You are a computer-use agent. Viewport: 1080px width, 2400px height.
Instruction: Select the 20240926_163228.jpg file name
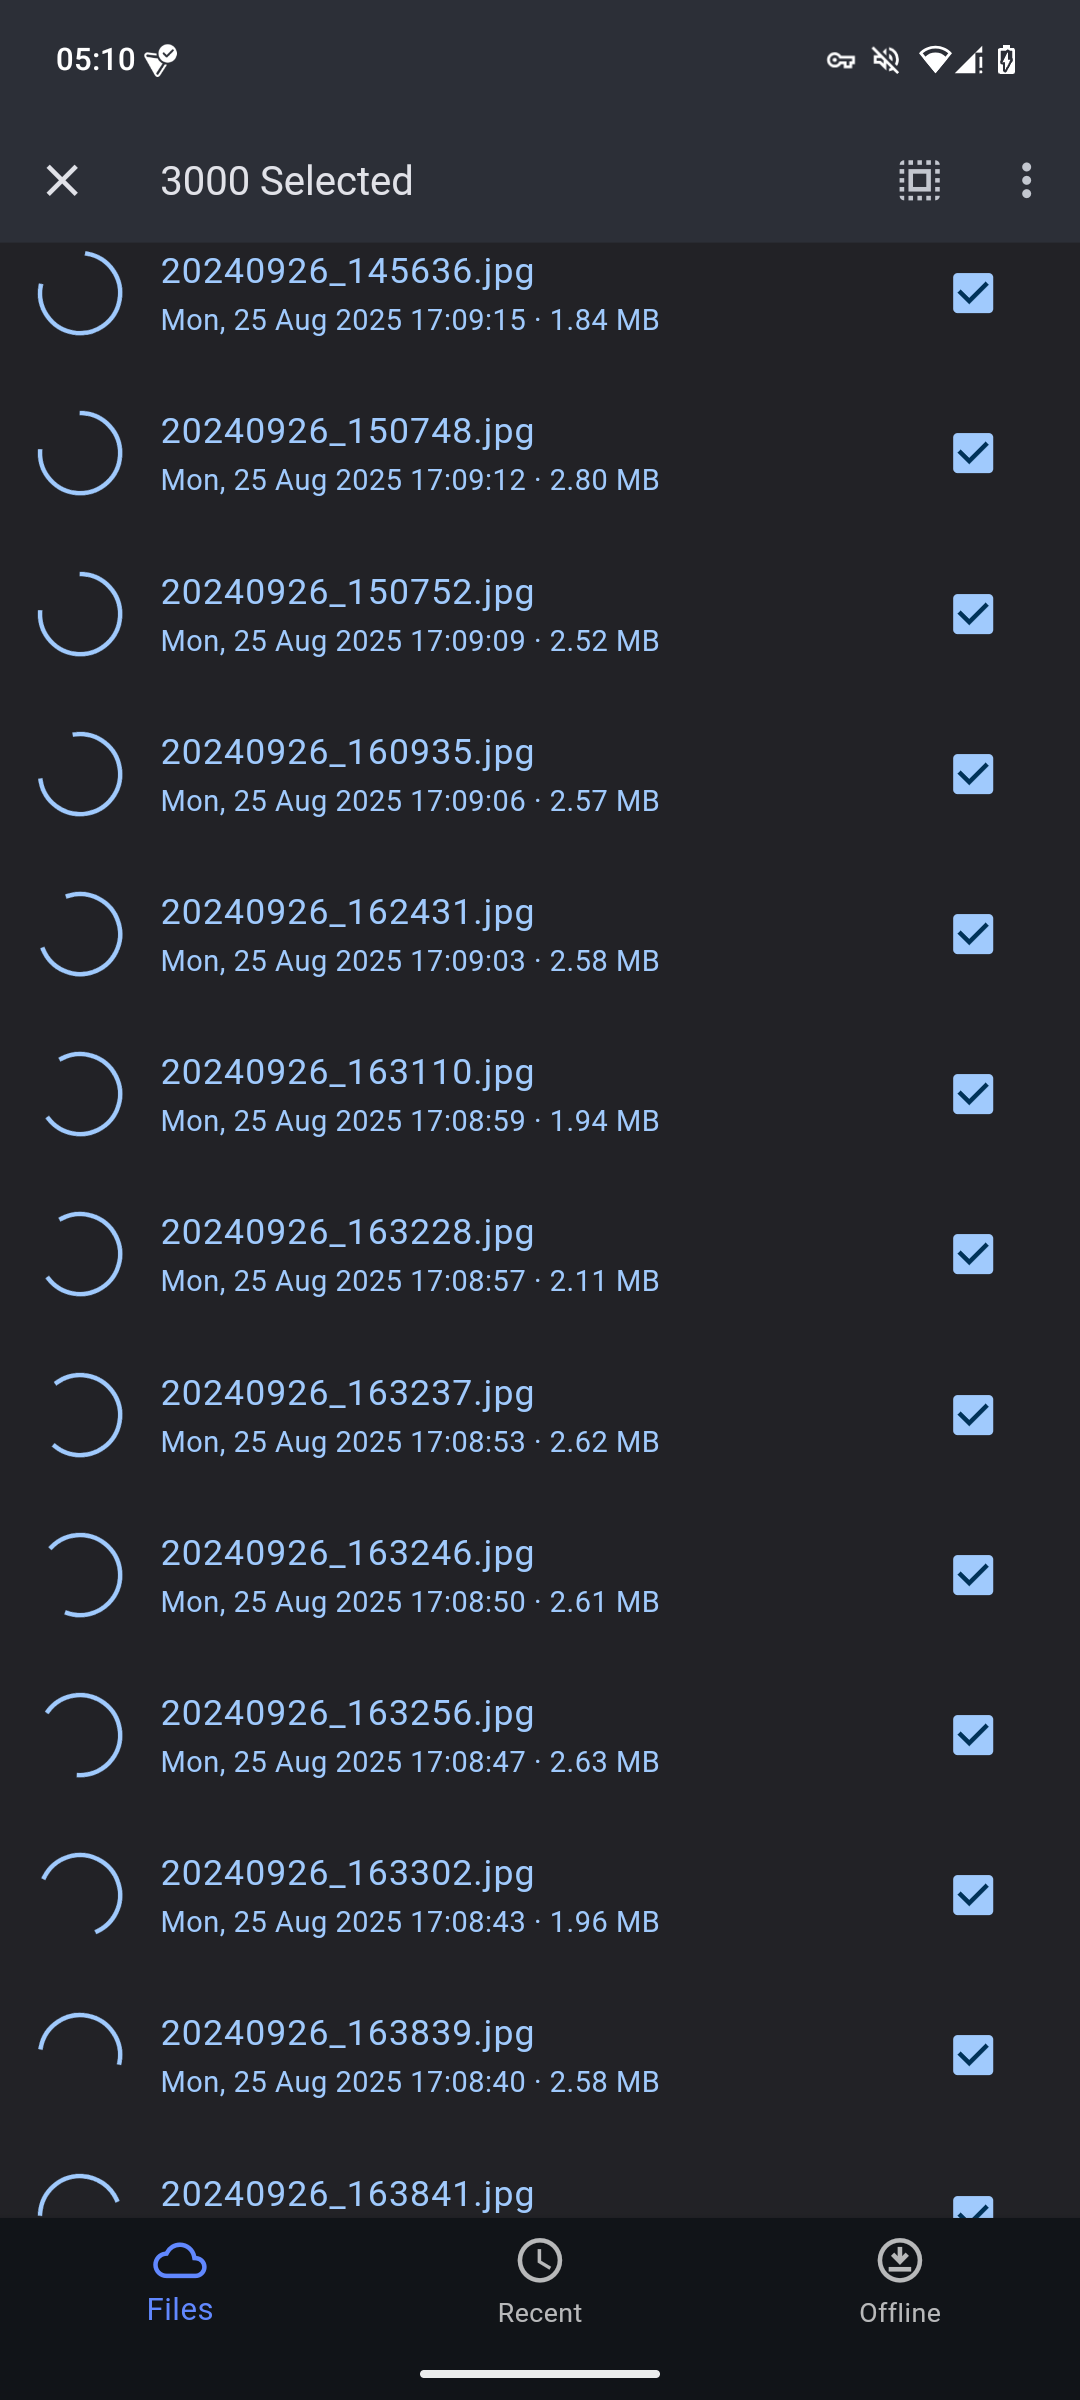(x=347, y=1232)
